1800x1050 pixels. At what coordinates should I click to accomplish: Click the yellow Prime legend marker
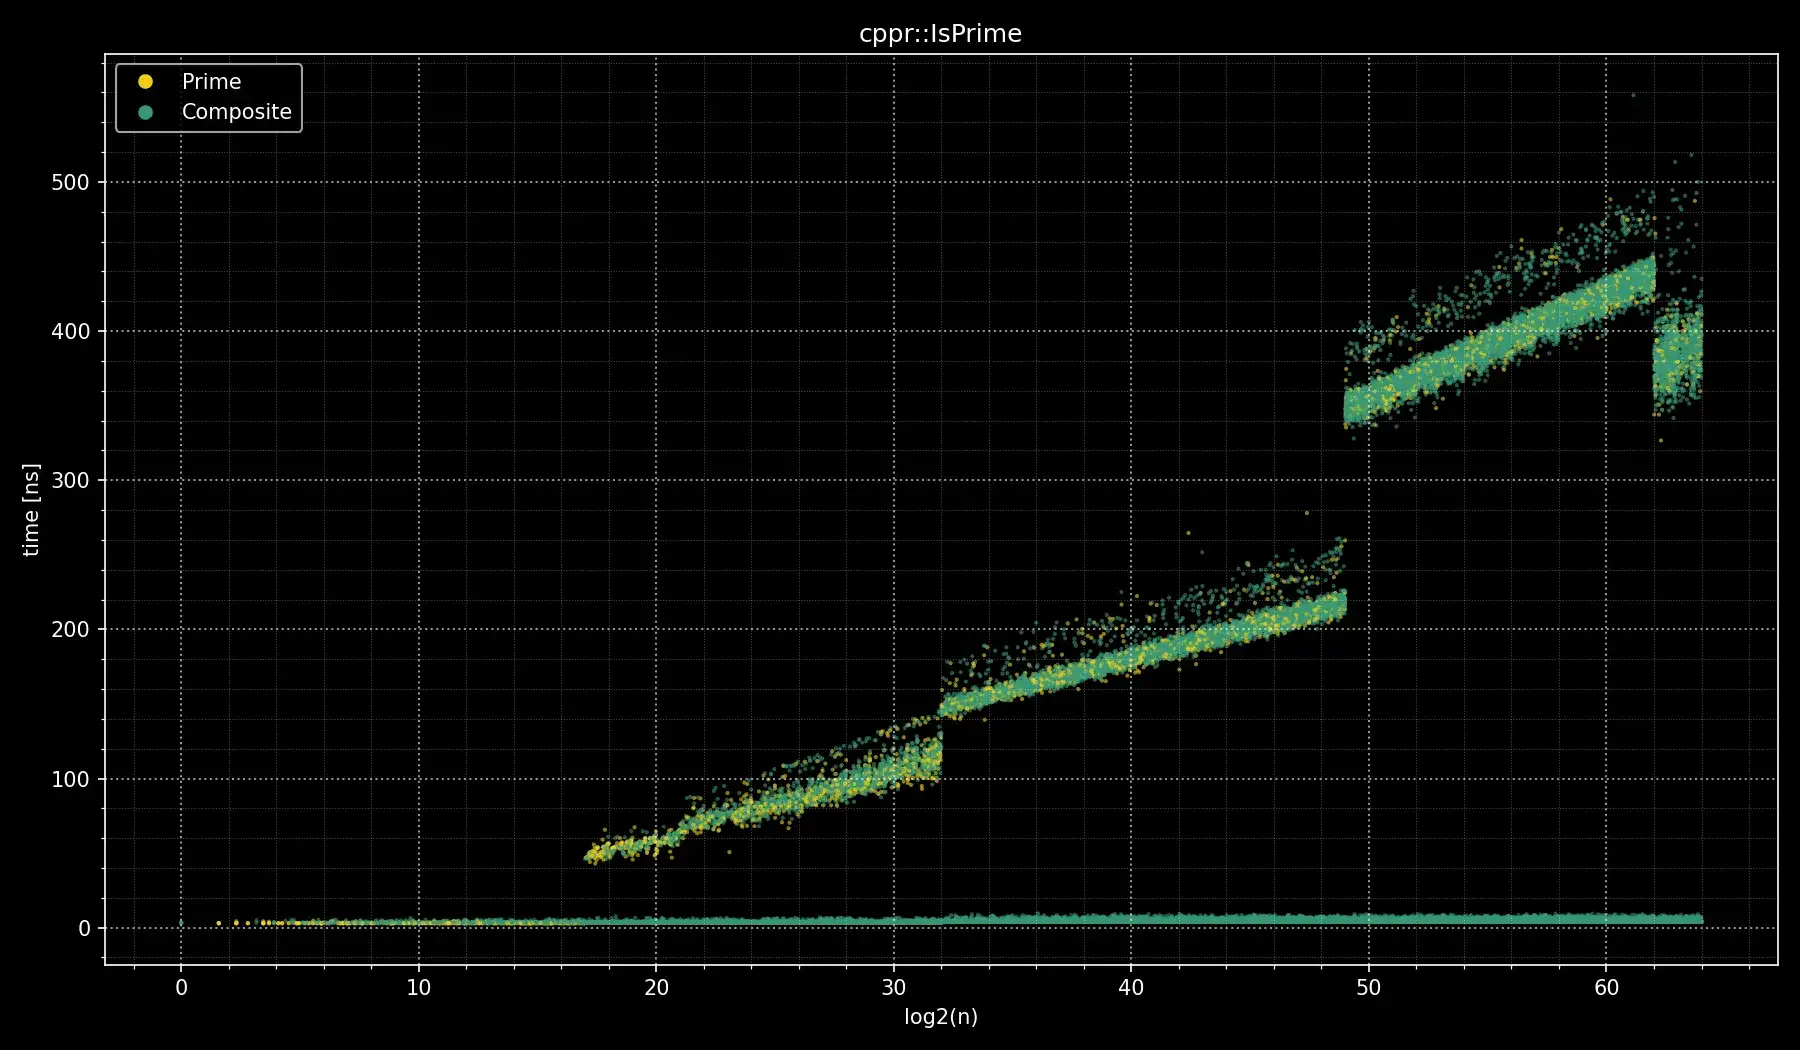145,82
